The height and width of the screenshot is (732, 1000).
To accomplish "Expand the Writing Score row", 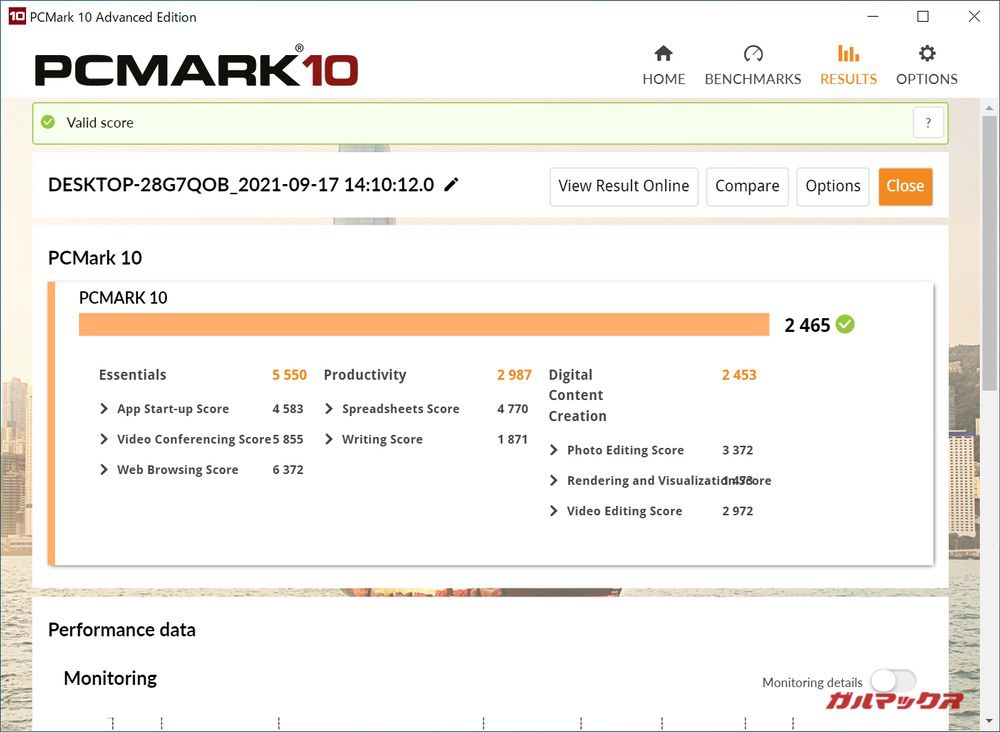I will coord(330,439).
